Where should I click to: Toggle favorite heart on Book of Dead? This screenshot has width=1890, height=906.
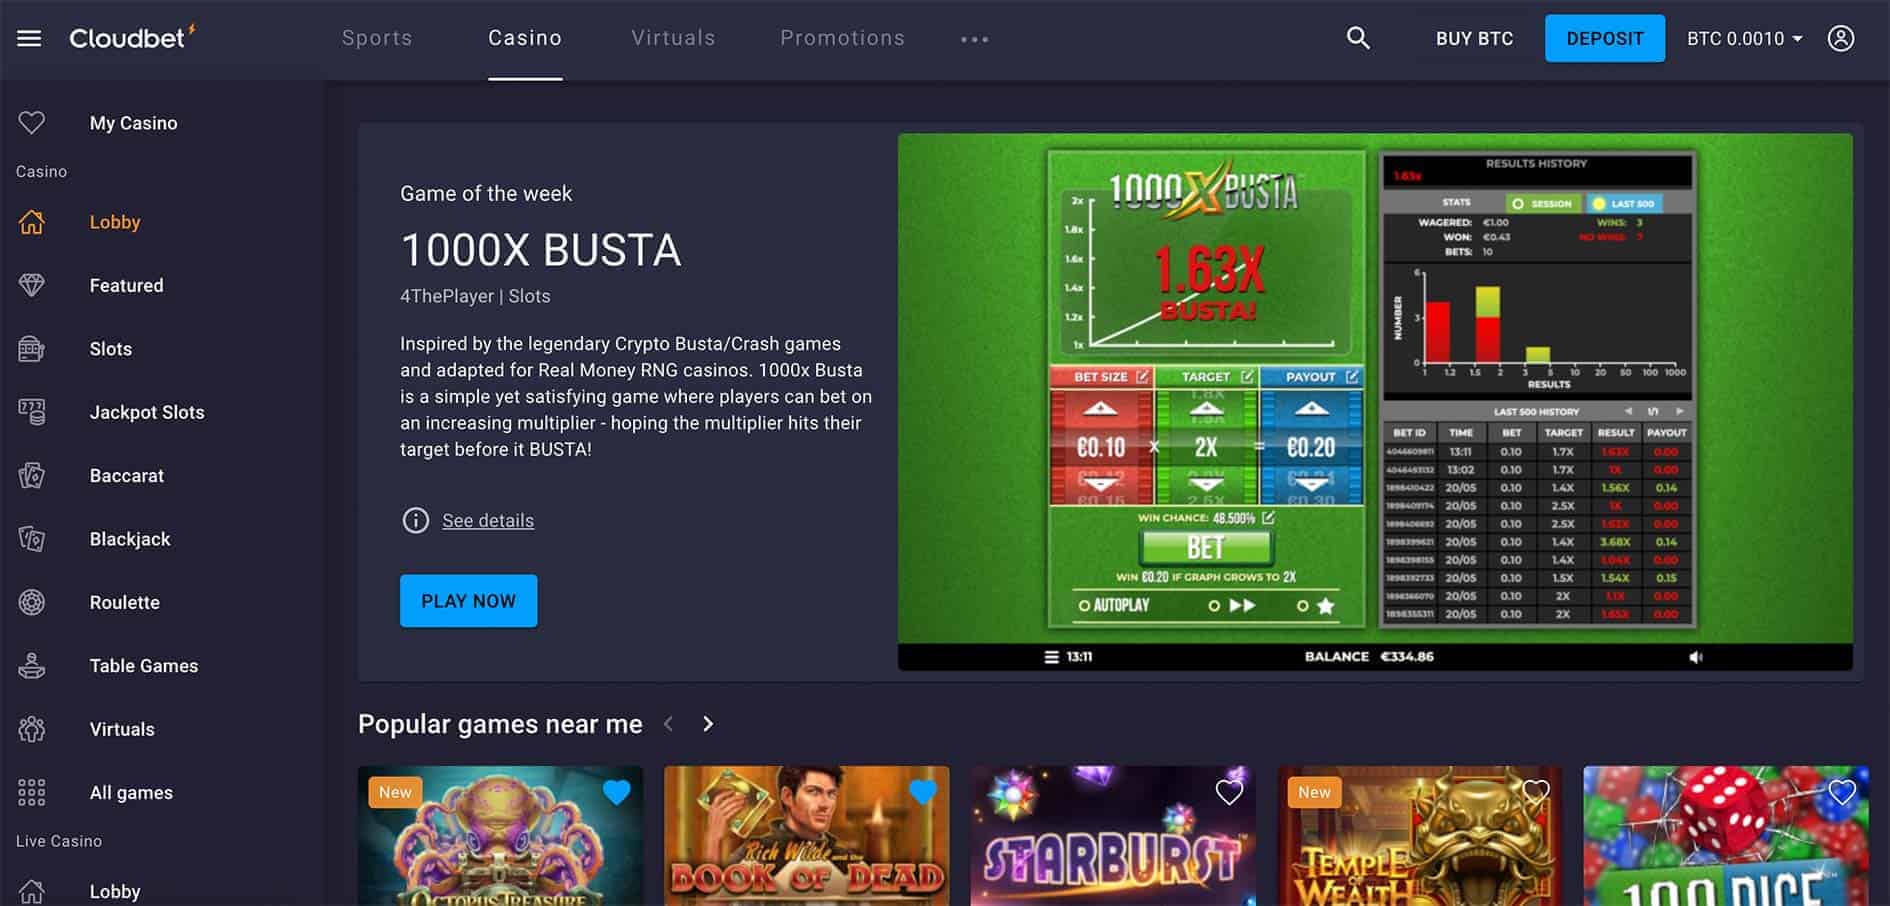(923, 792)
